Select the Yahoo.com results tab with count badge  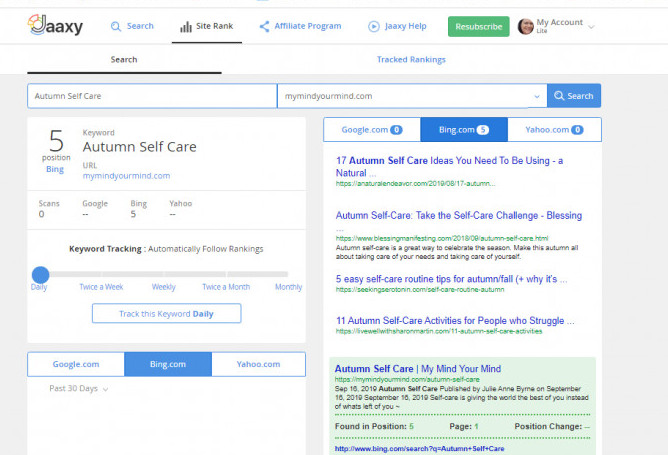(x=554, y=130)
